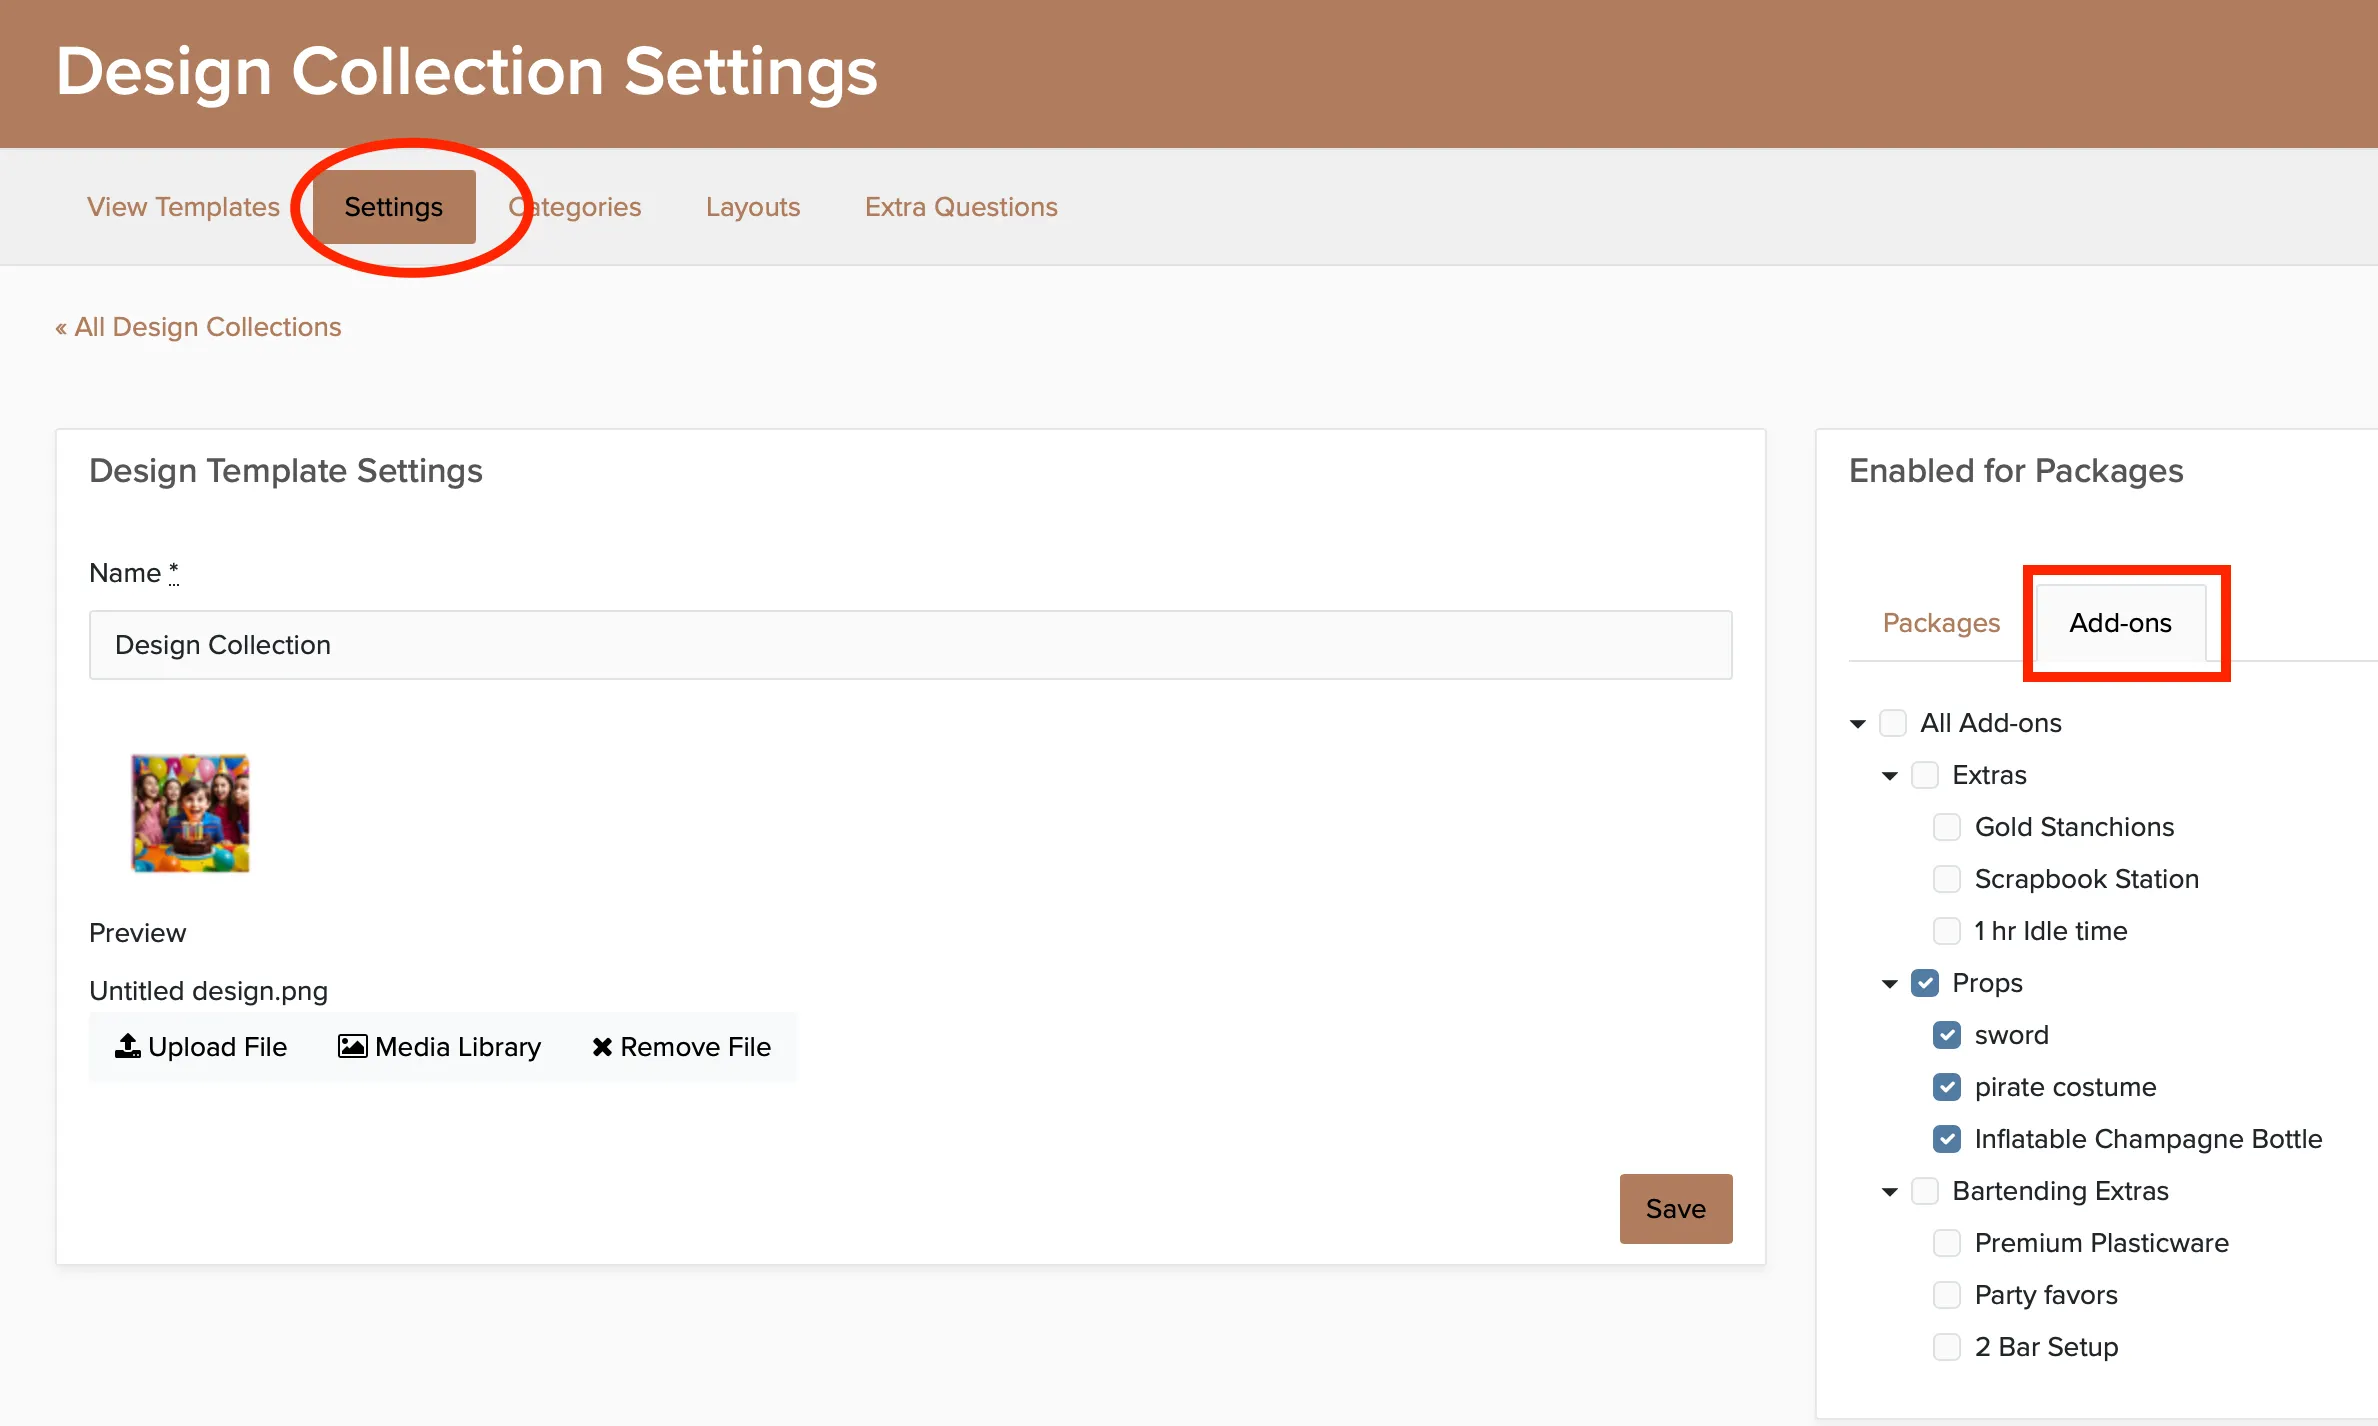Uncheck the sword prop checkbox
2378x1426 pixels.
1946,1035
